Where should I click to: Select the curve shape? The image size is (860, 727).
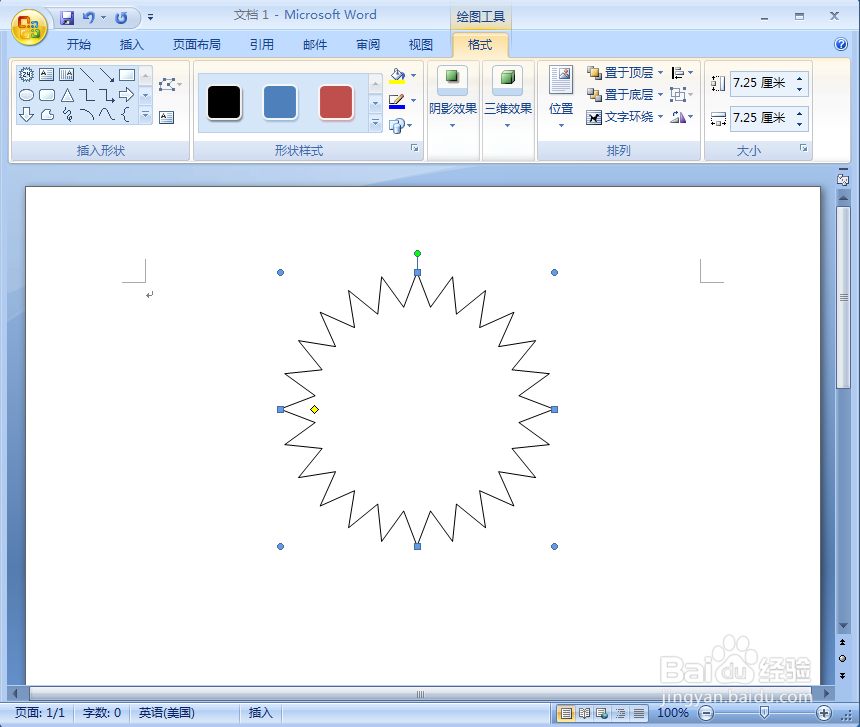[106, 114]
